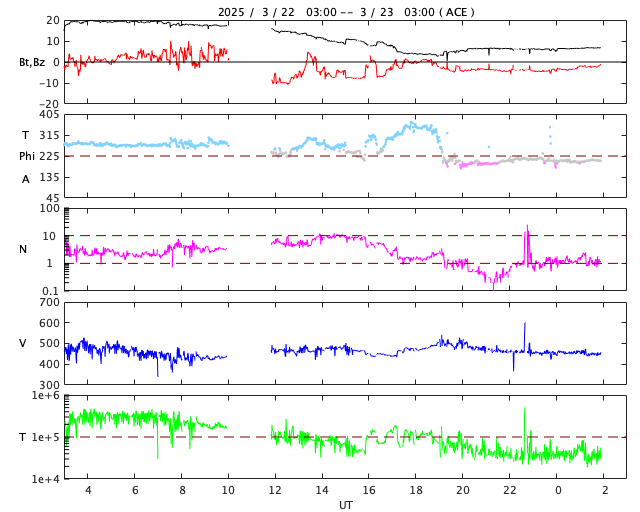
Task: Click the '8' hour label on the UT axis
Action: [x=182, y=490]
